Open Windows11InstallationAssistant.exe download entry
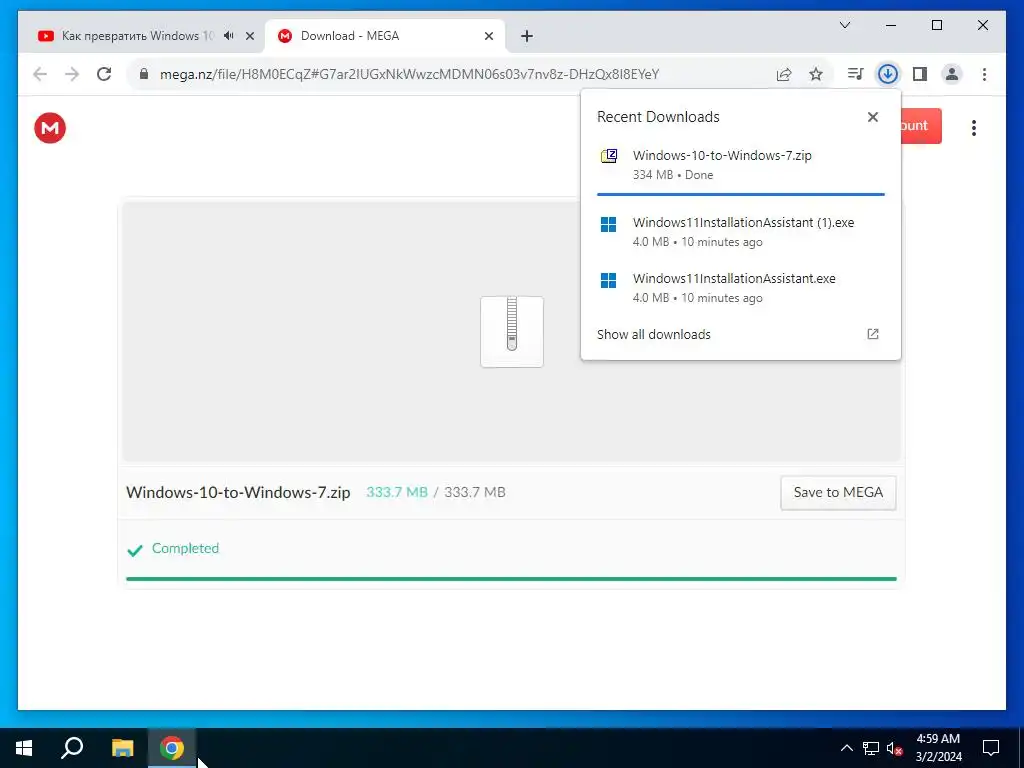 (741, 288)
